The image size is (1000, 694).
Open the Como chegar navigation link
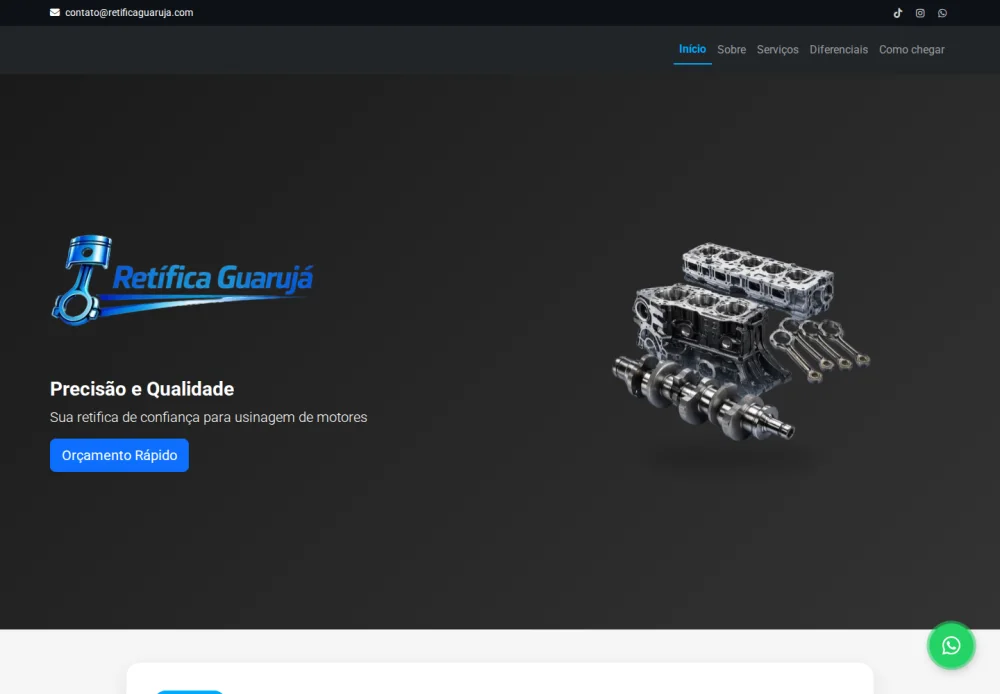click(911, 50)
